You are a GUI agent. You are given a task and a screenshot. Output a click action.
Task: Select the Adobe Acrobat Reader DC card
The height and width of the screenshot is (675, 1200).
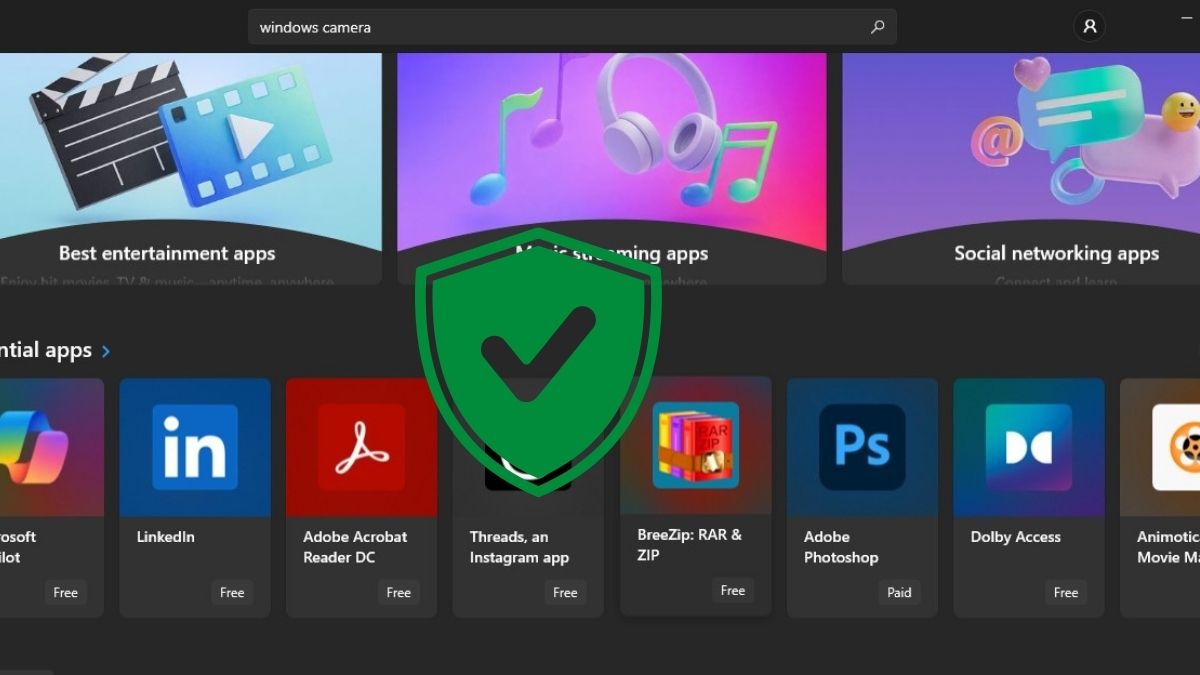(361, 497)
